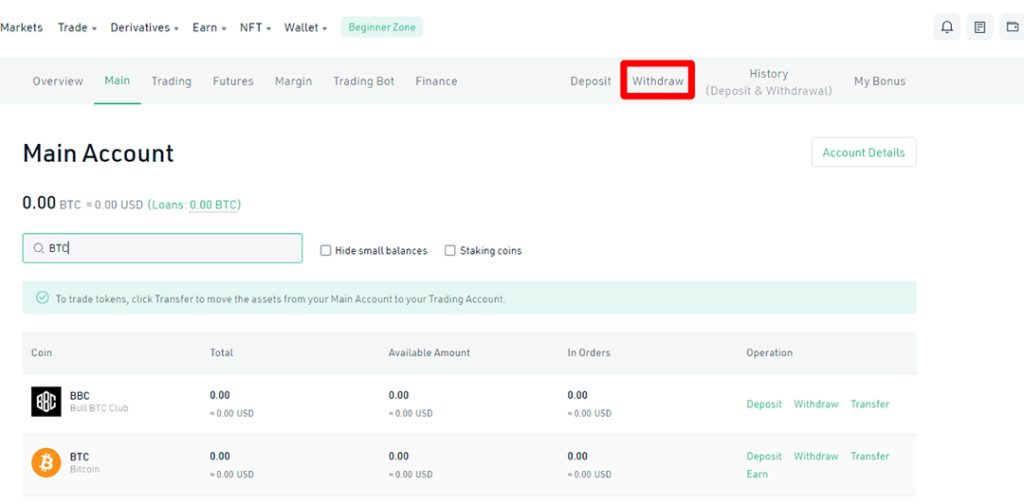
Task: Switch to the Trading tab
Action: [171, 81]
